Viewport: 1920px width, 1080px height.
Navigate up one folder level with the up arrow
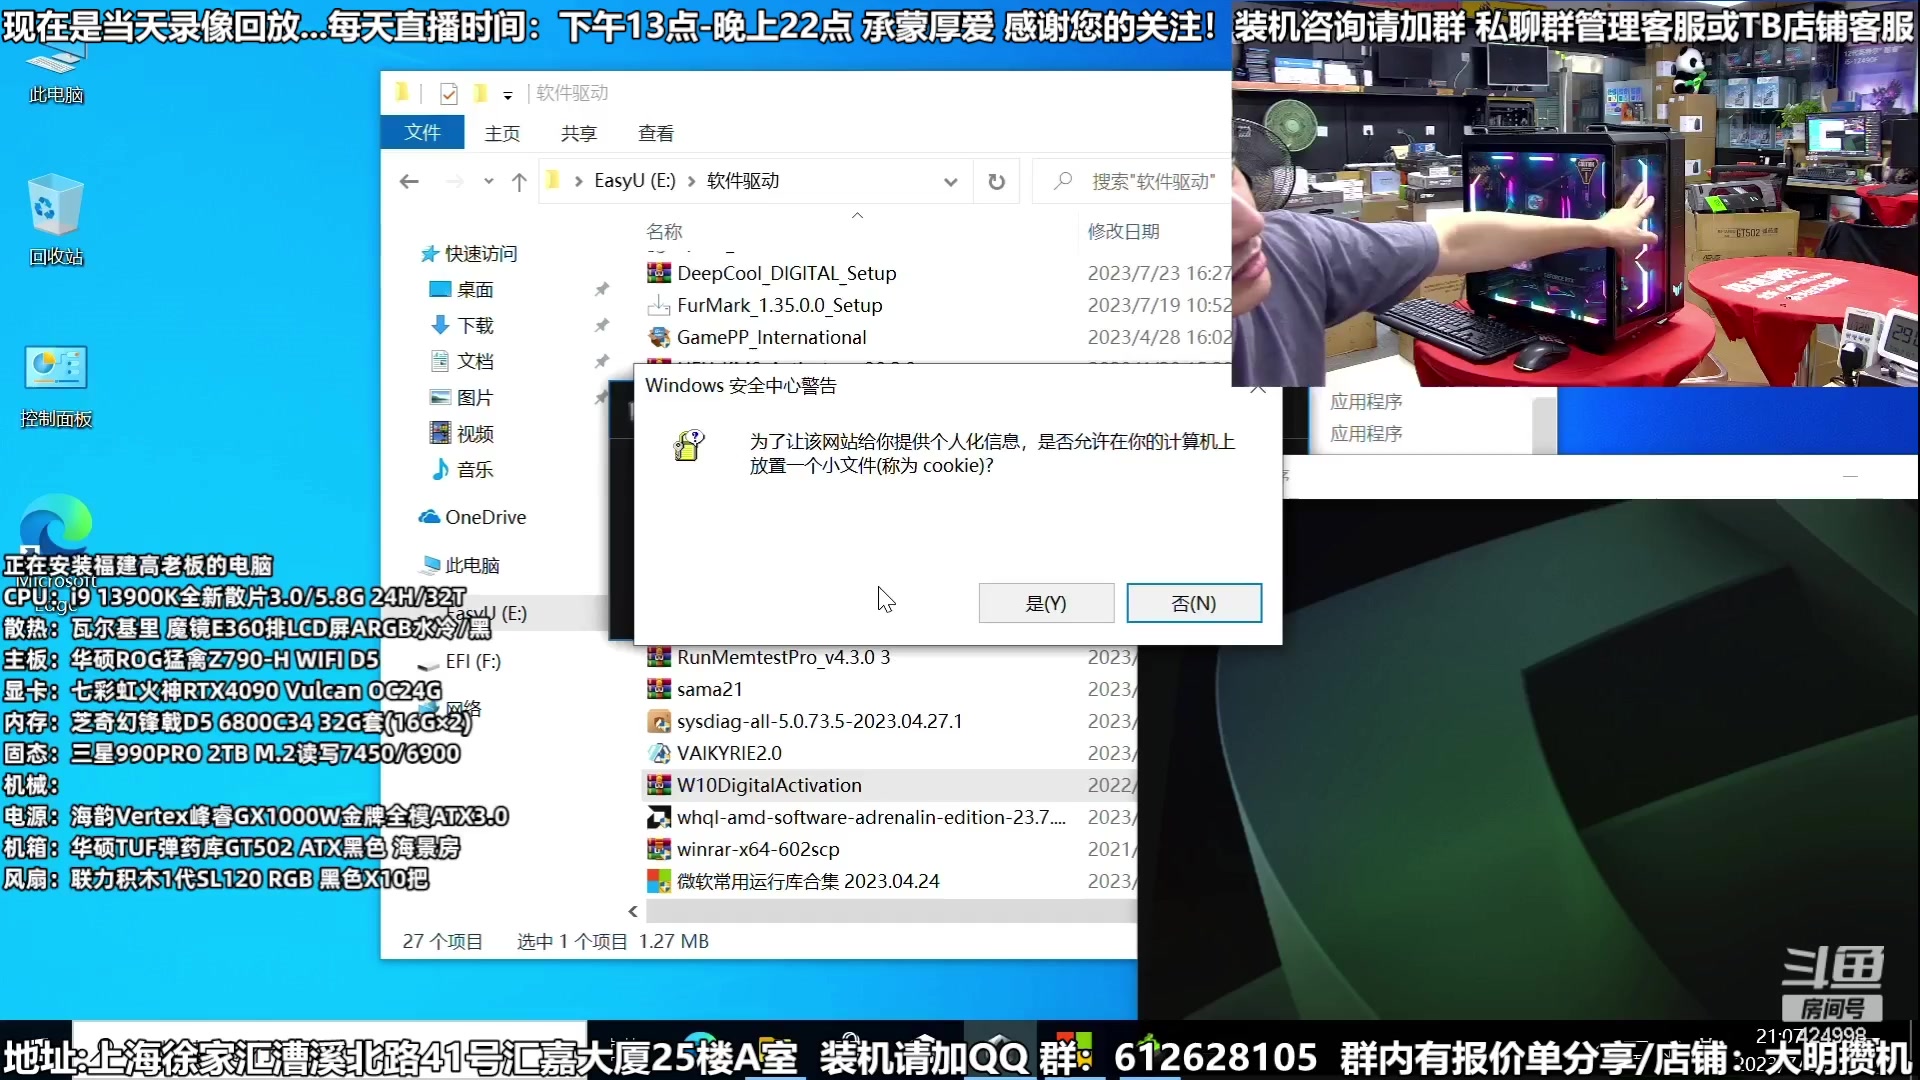(x=519, y=181)
